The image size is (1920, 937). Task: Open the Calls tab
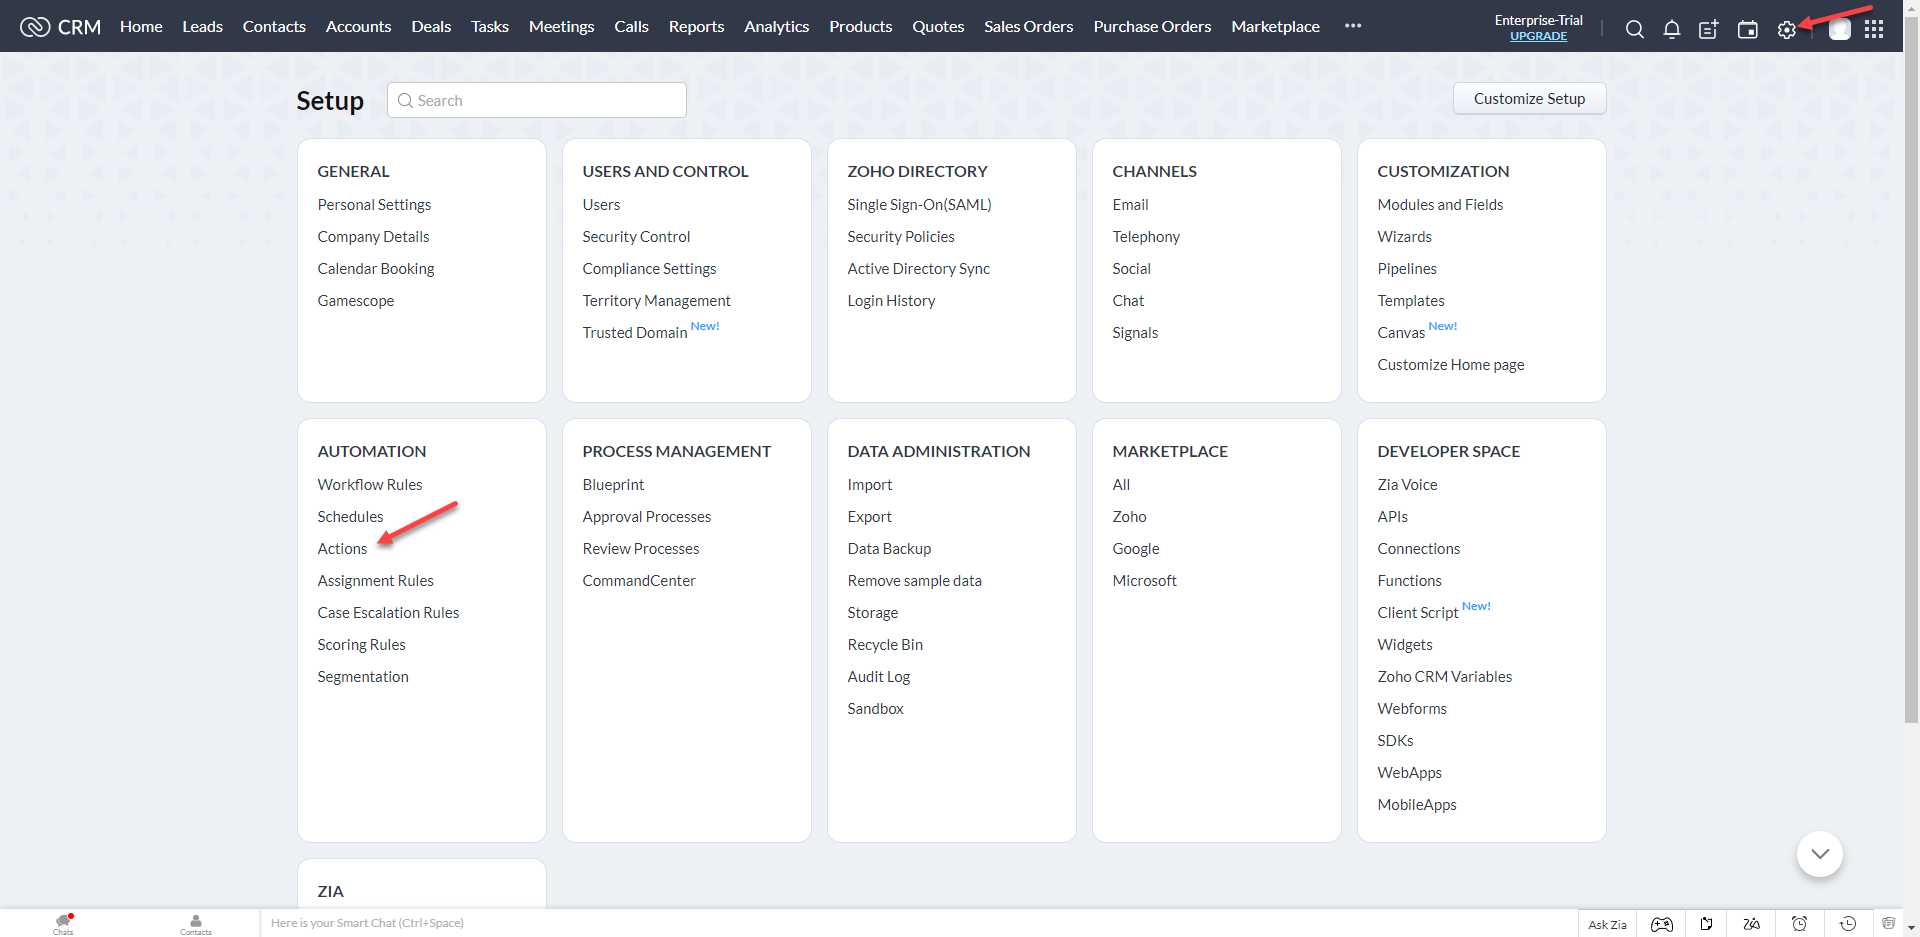[631, 26]
